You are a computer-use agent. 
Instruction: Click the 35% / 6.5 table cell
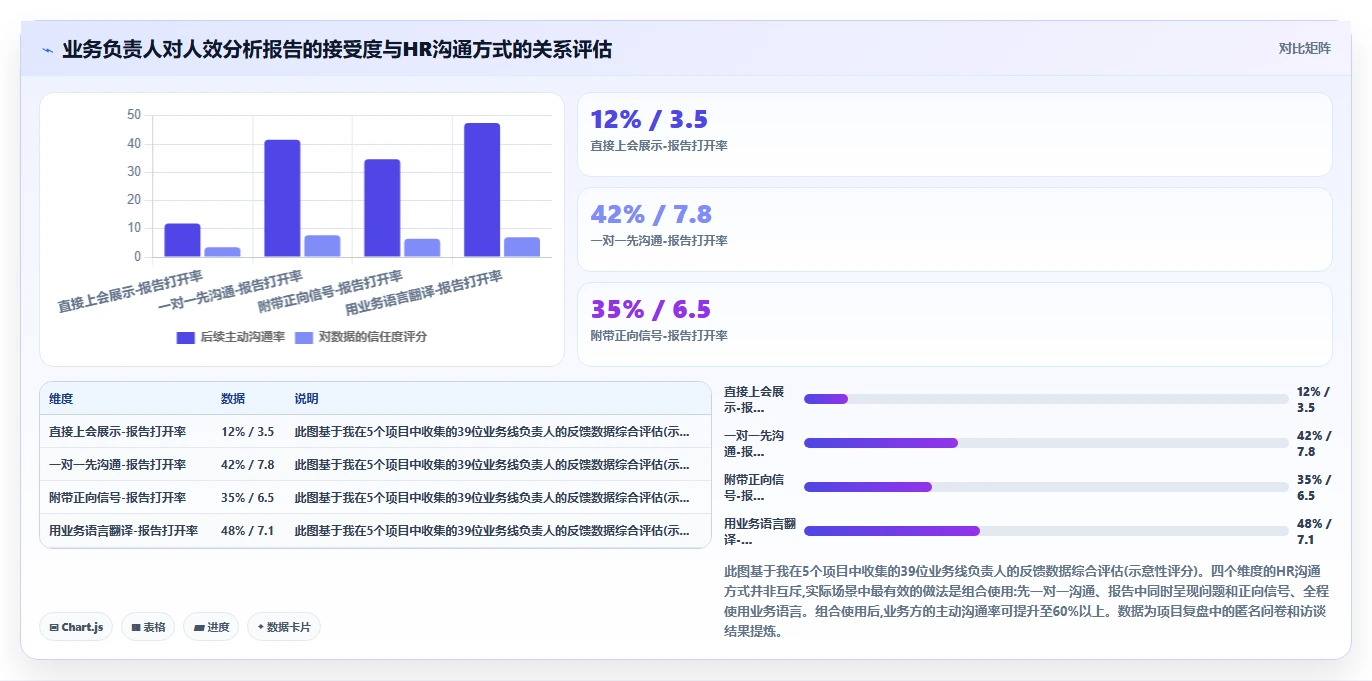(x=247, y=498)
